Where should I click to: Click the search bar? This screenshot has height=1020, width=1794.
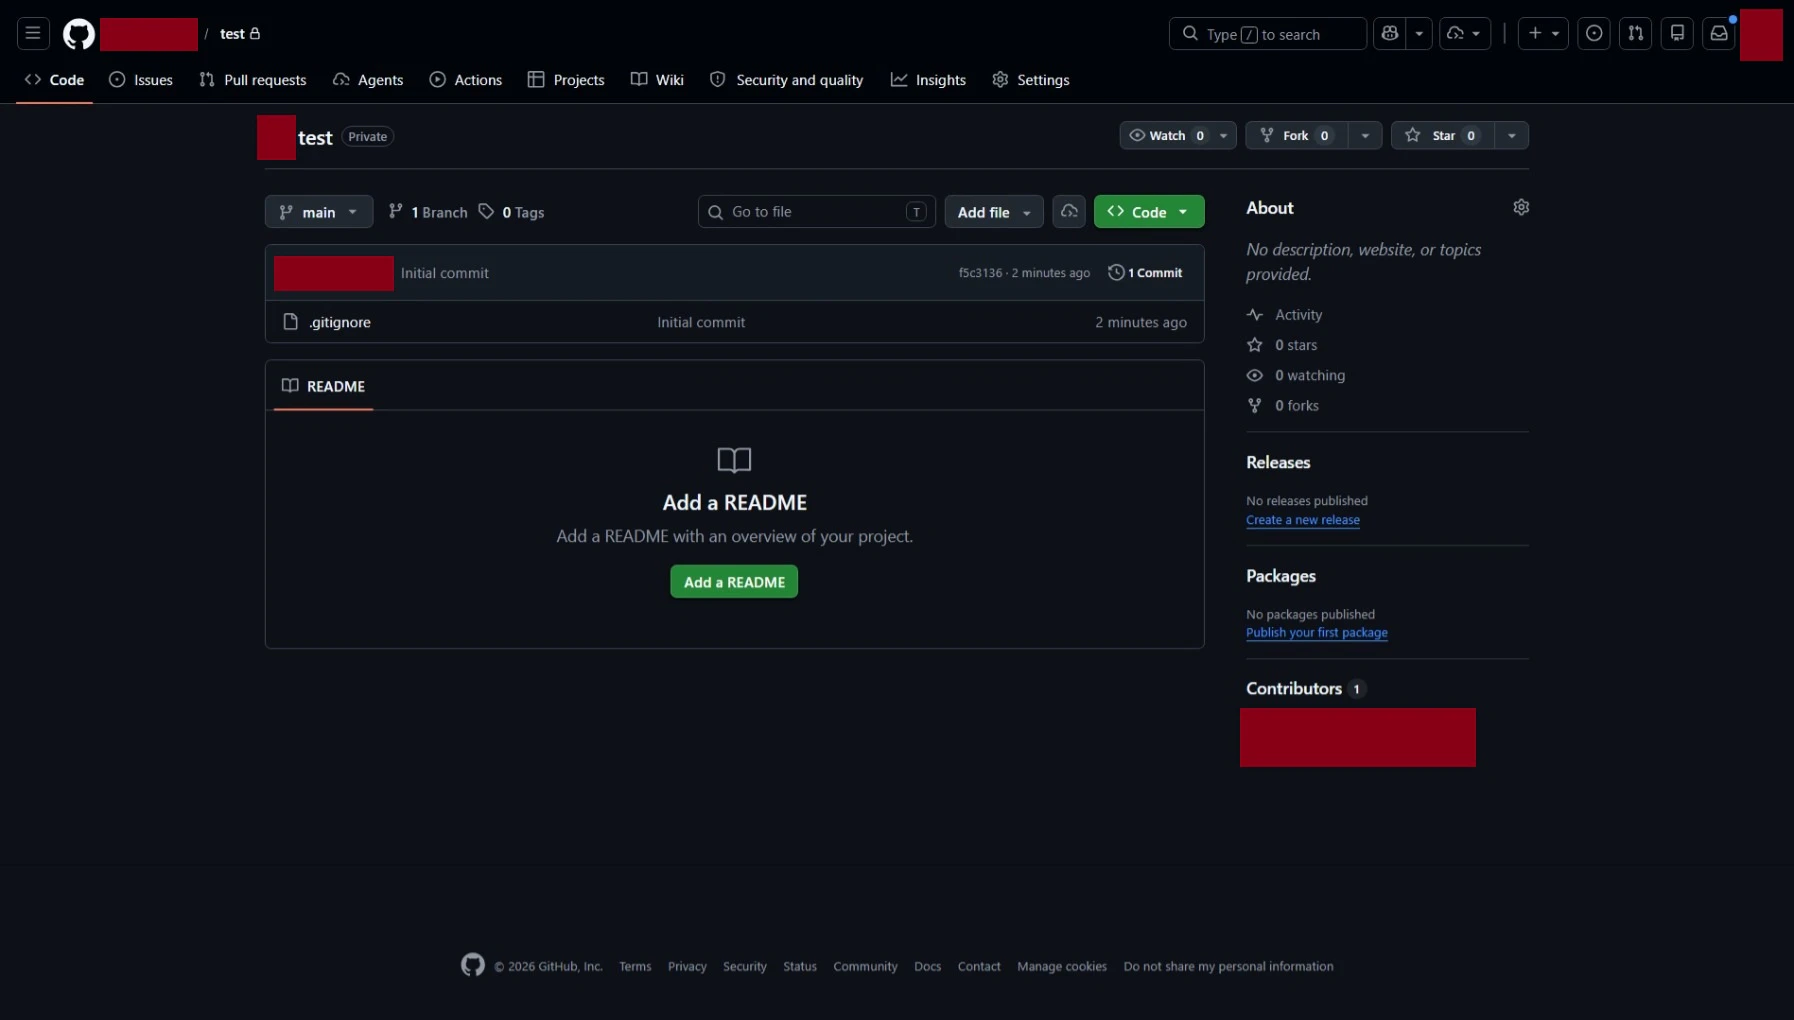(1267, 34)
